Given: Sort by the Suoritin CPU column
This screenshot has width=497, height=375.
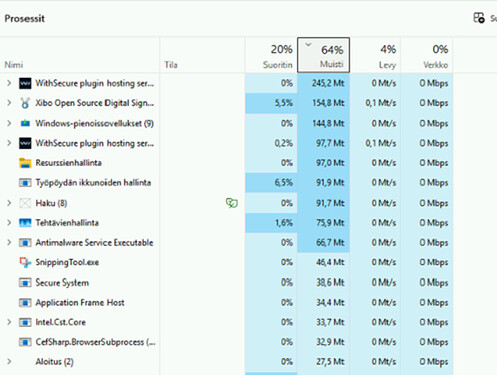Looking at the screenshot, I should point(271,55).
